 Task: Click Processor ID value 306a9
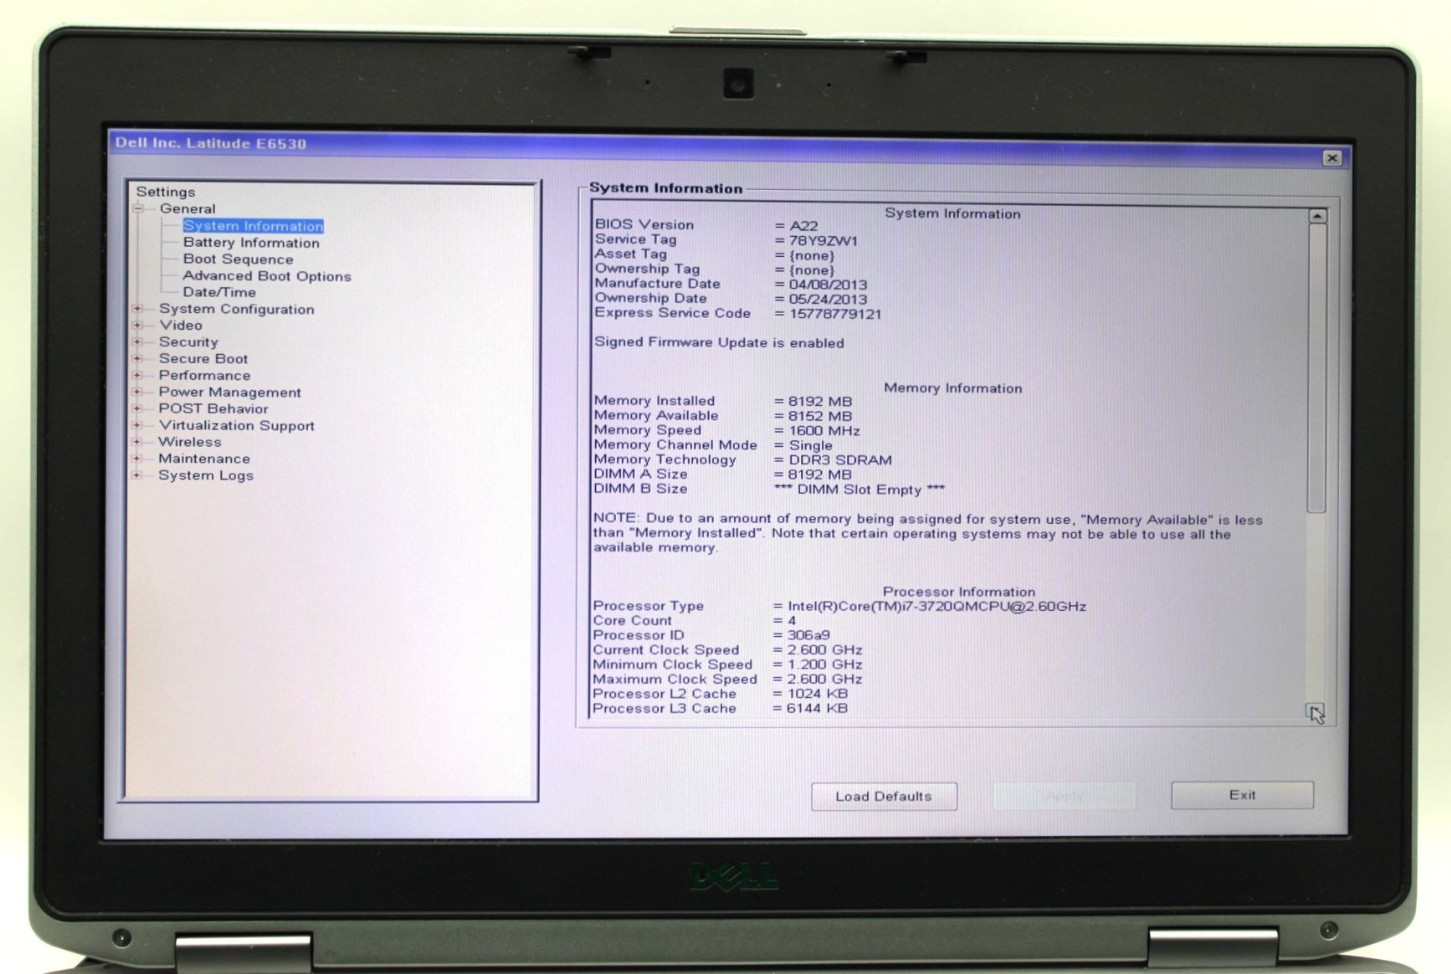pos(808,635)
